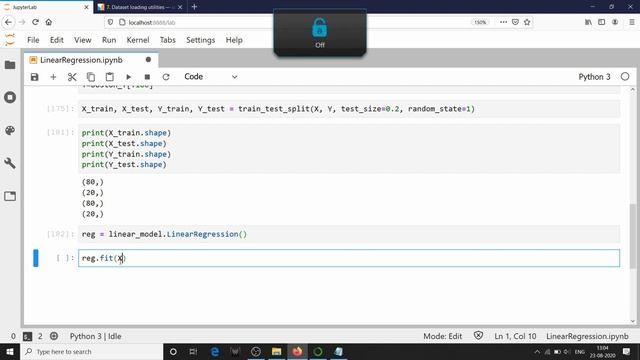The width and height of the screenshot is (640, 360).
Task: Open the Tabs sidebar panel icon
Action: click(10, 196)
